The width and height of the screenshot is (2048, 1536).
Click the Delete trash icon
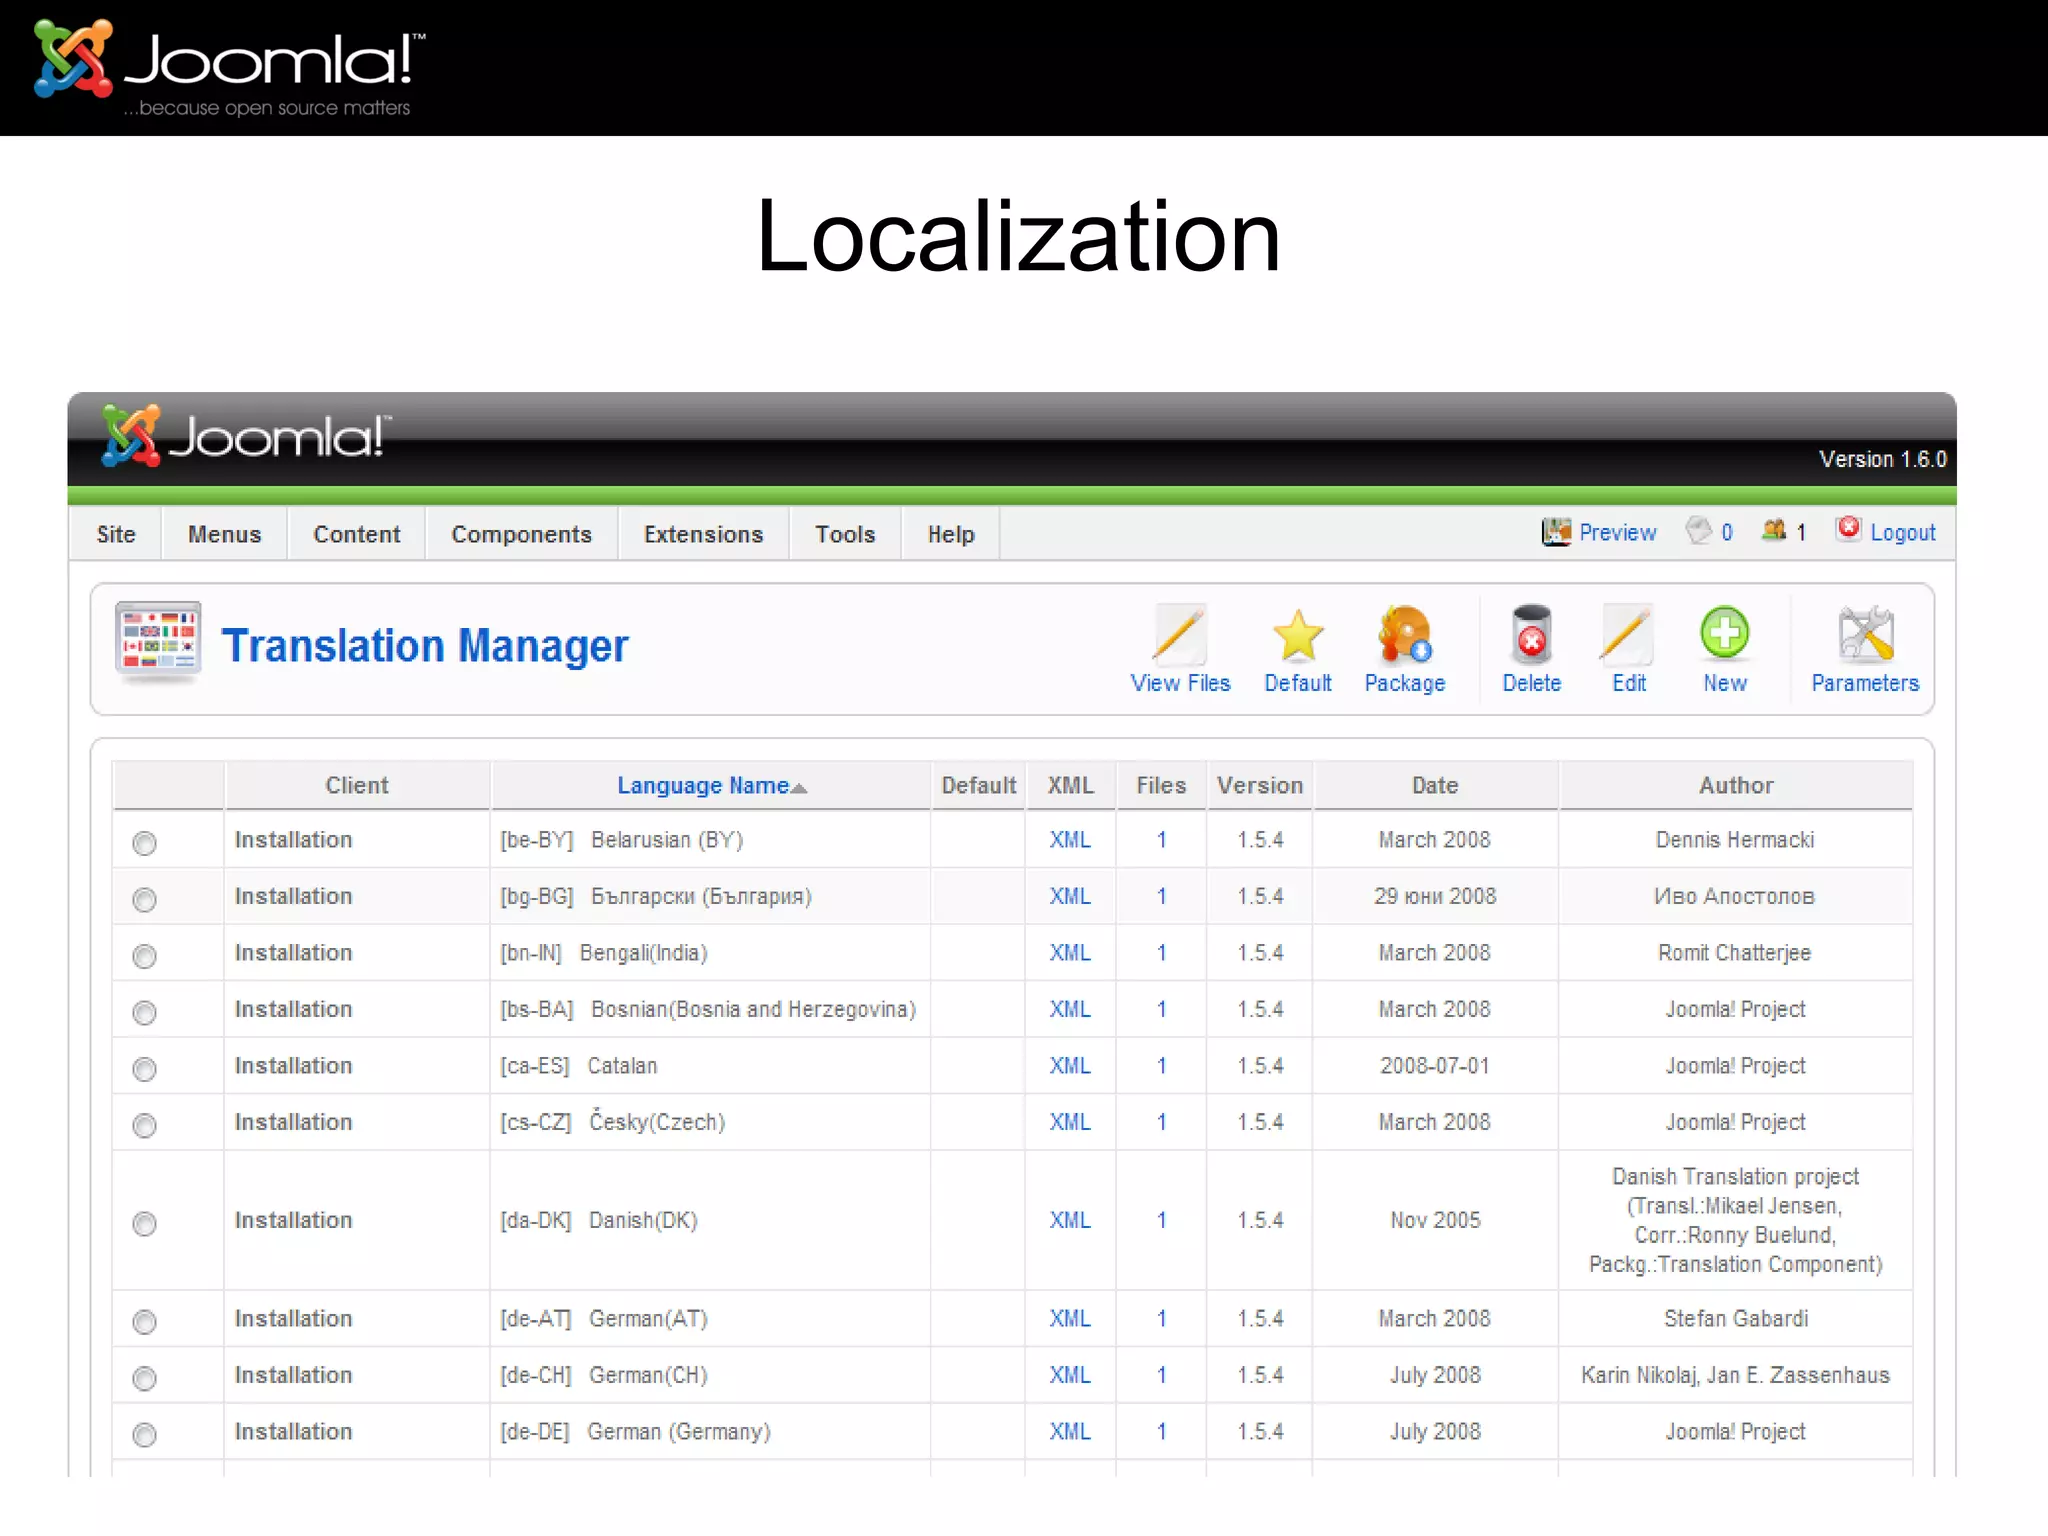[1531, 634]
